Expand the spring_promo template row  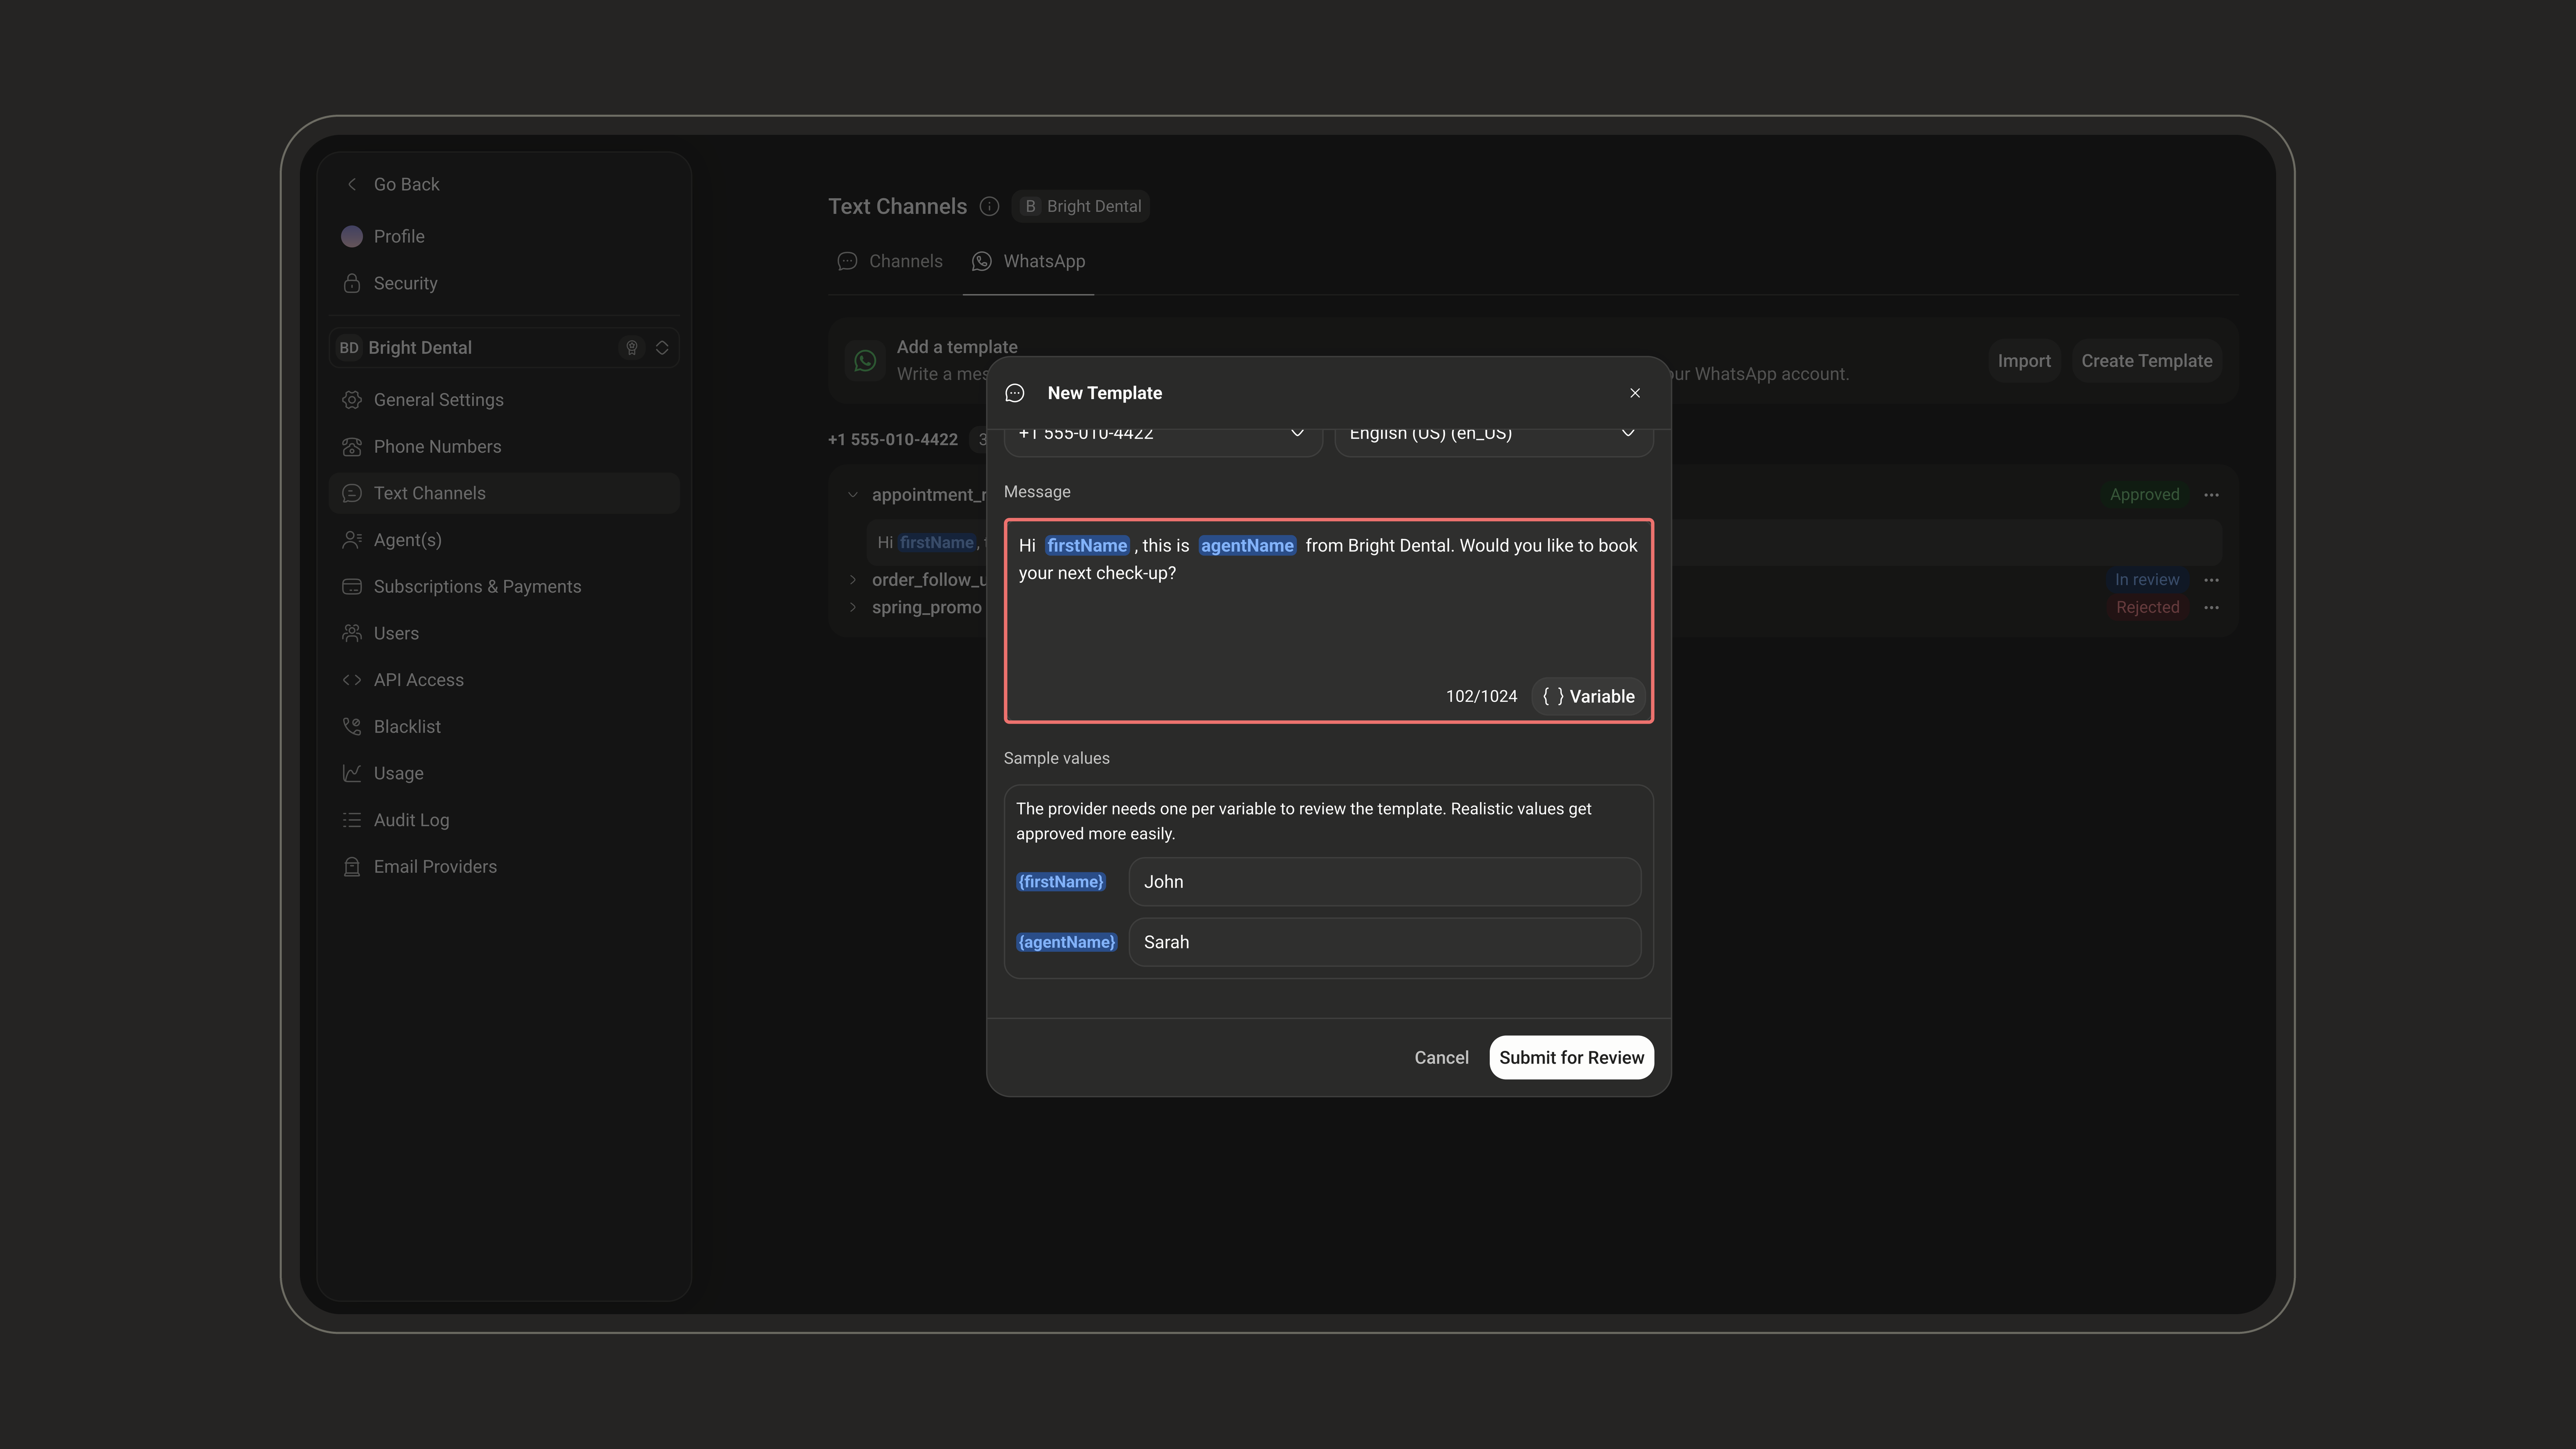(x=852, y=608)
